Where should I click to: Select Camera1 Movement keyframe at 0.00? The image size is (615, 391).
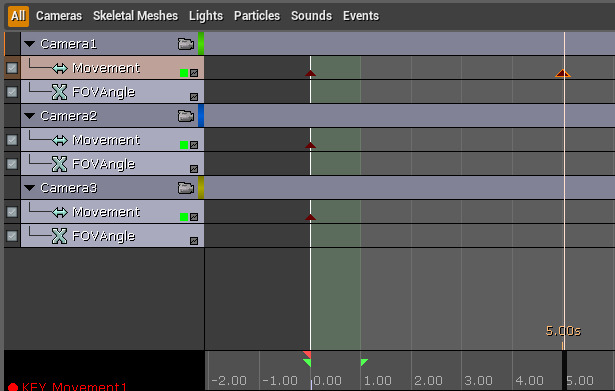click(310, 73)
